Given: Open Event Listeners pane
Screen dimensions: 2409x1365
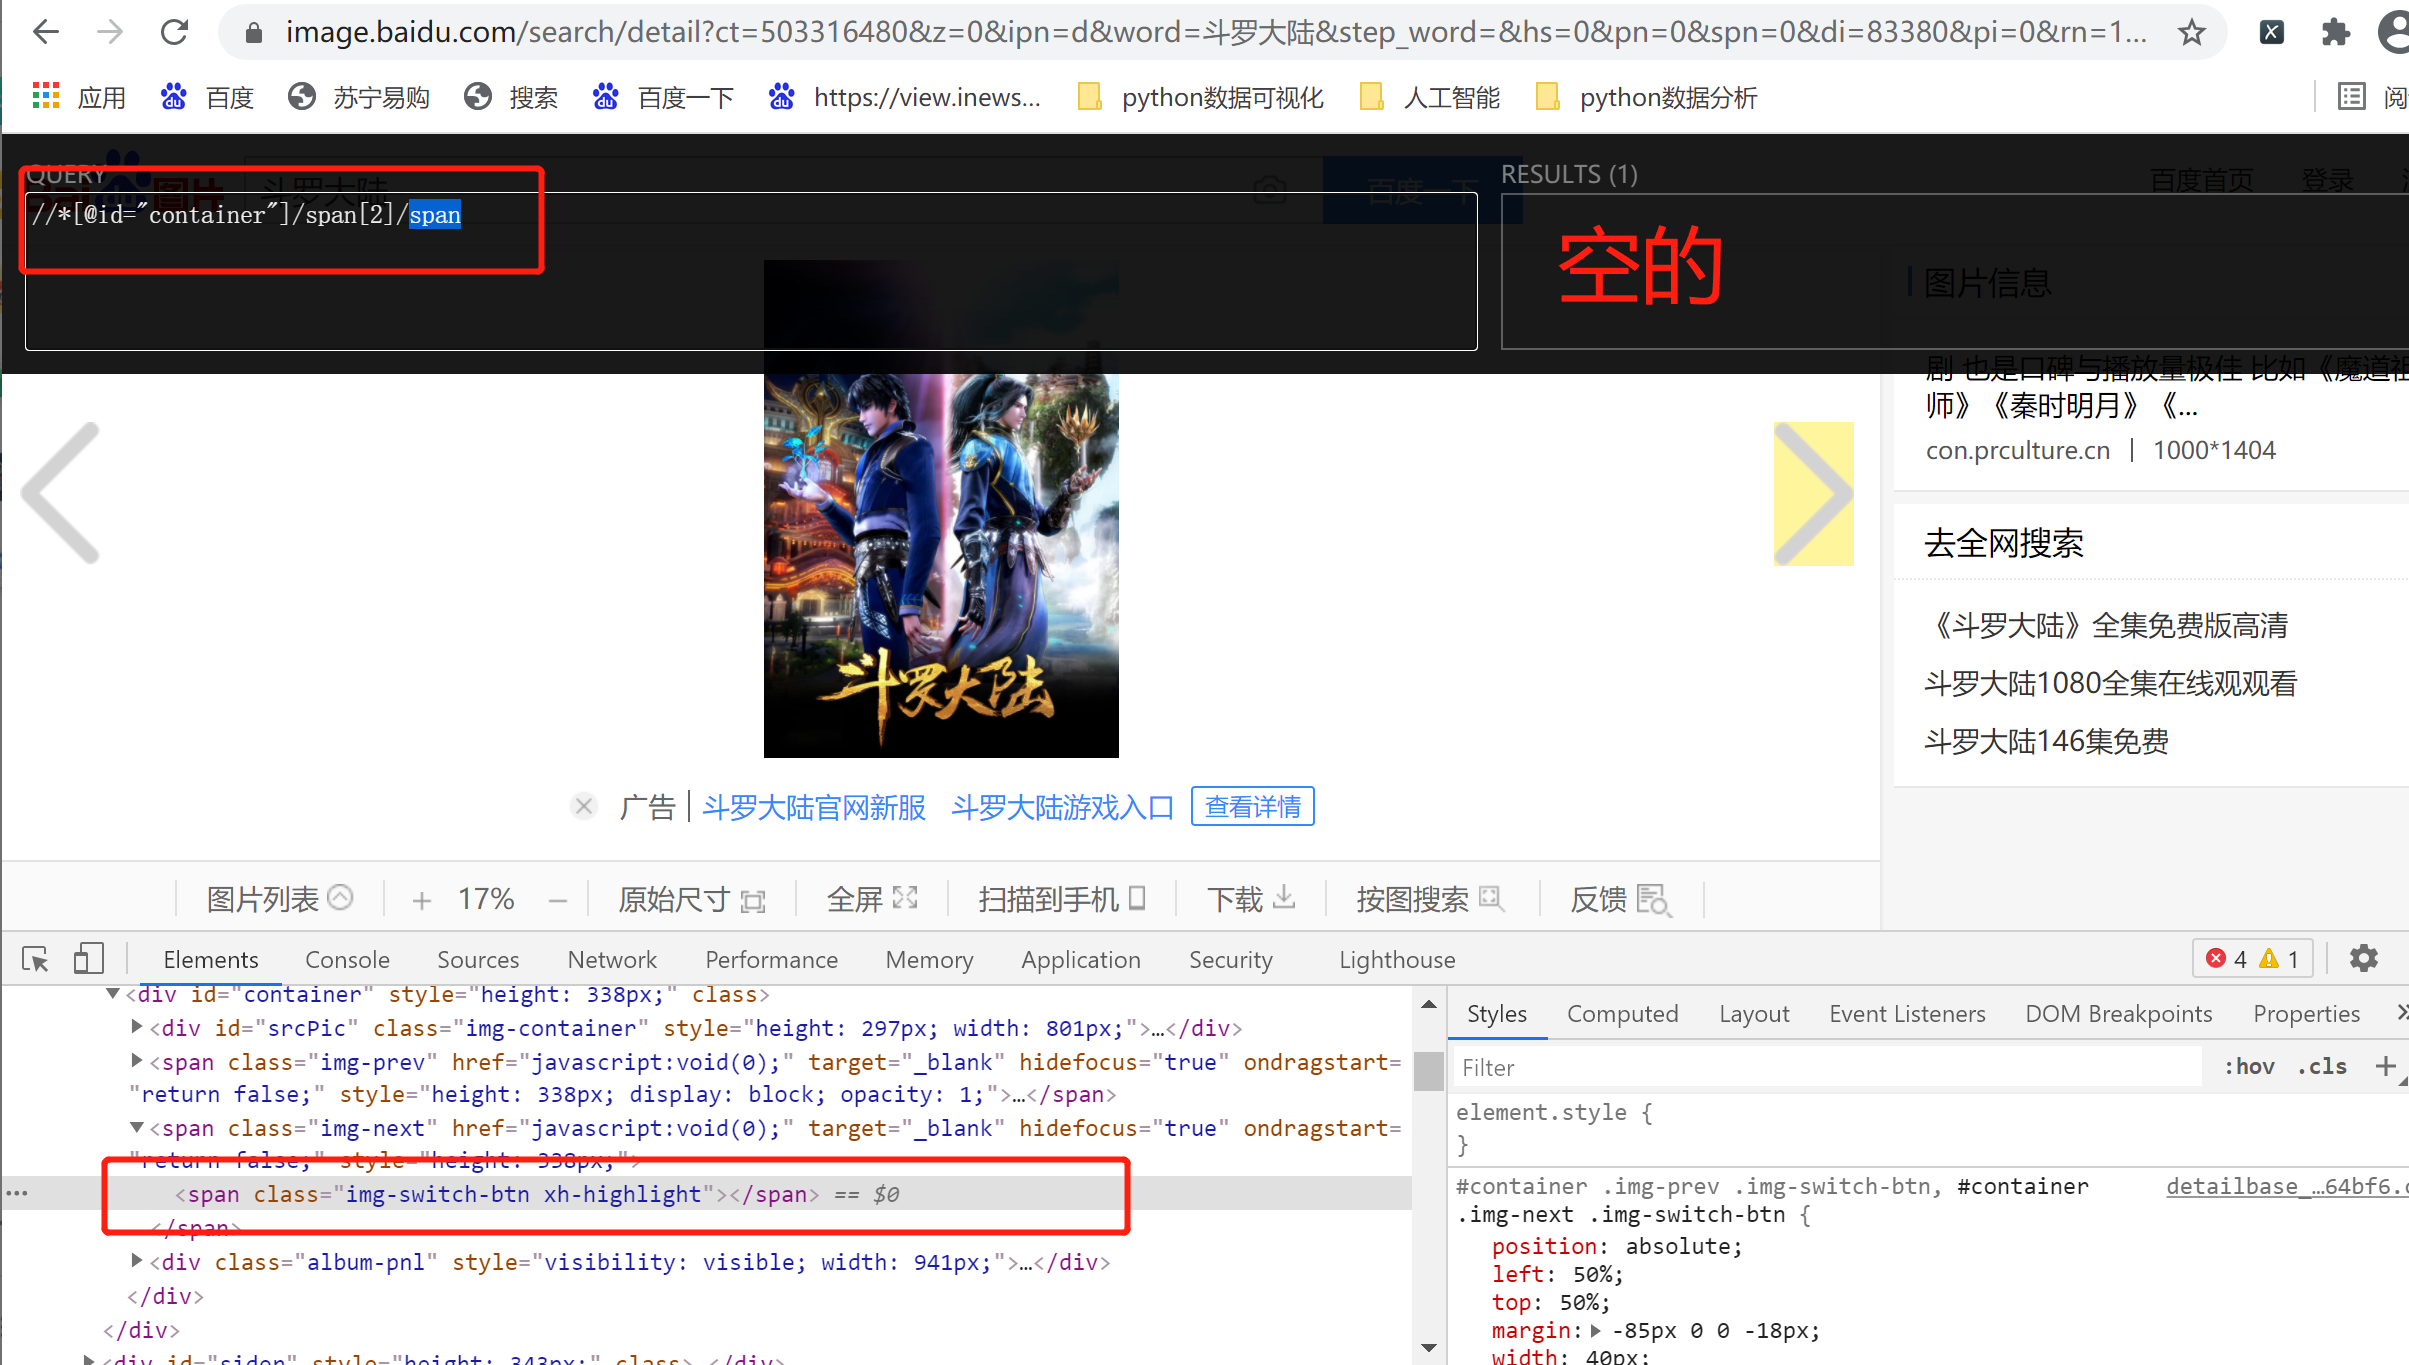Looking at the screenshot, I should pyautogui.click(x=1907, y=1014).
